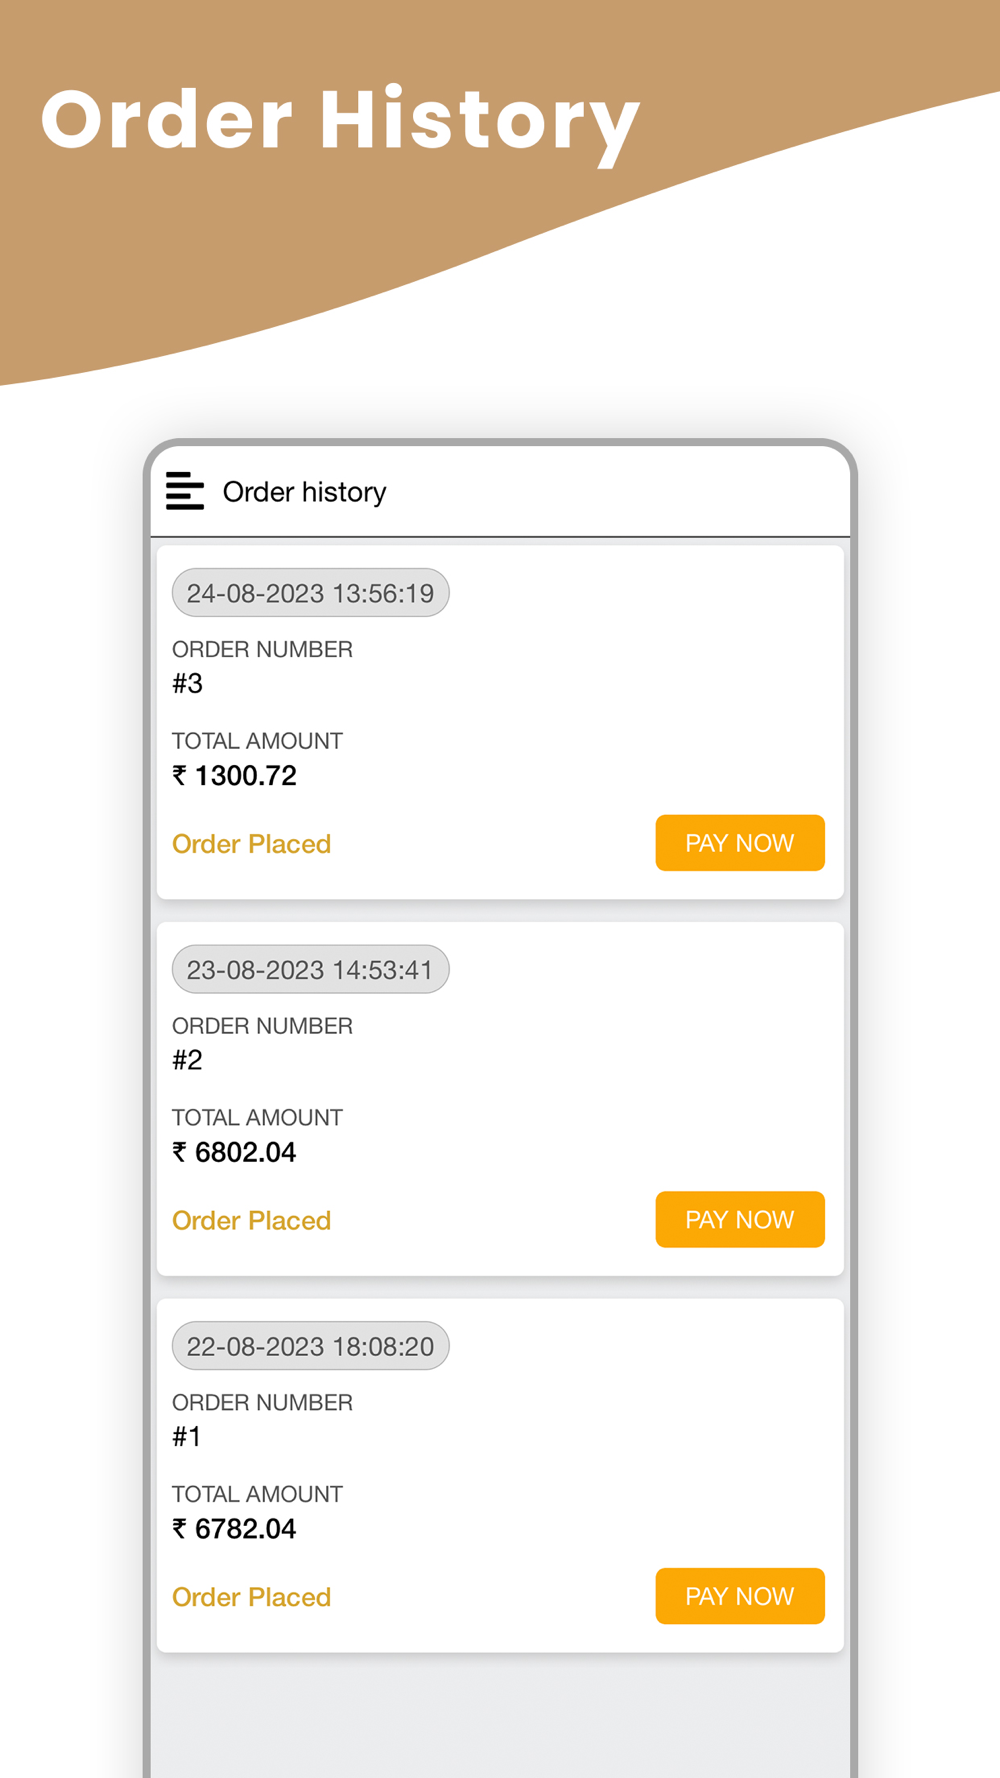Click Pay Now for order #3
The image size is (1000, 1778).
(739, 843)
